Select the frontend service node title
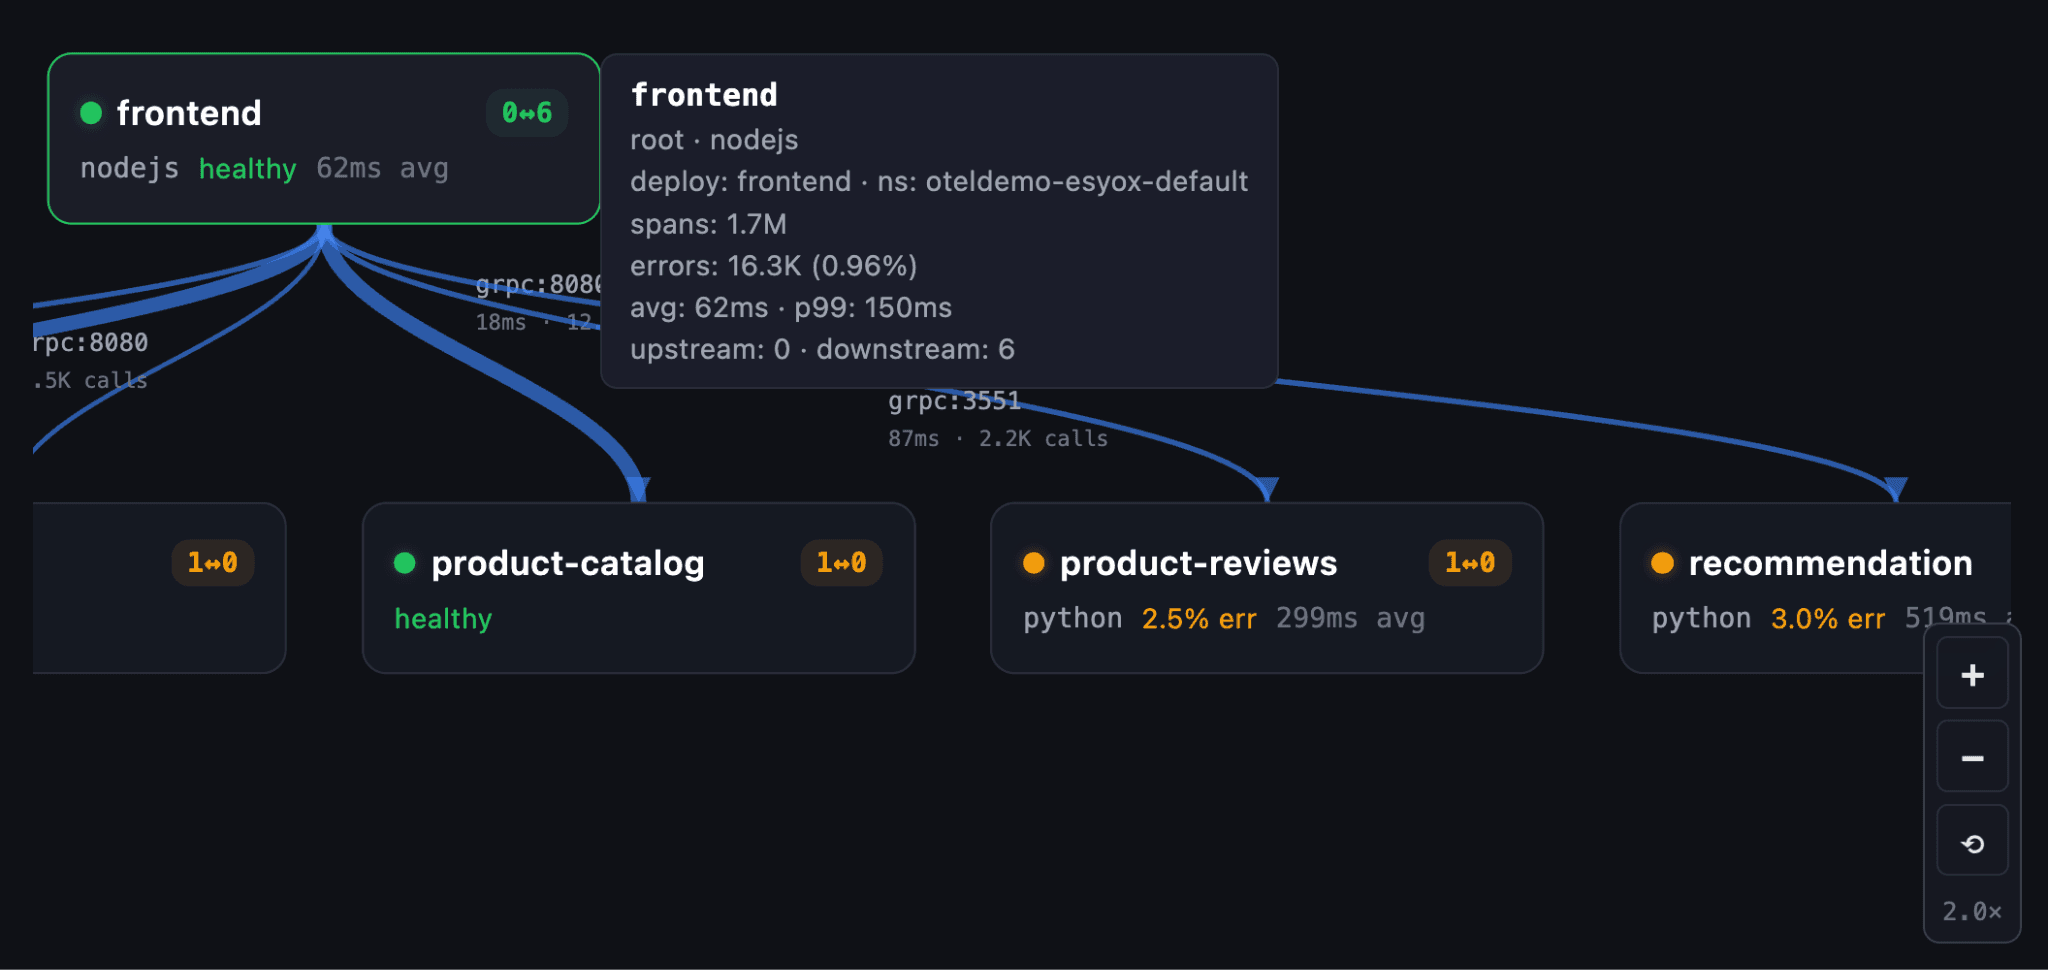Viewport: 2048px width, 970px height. coord(189,113)
